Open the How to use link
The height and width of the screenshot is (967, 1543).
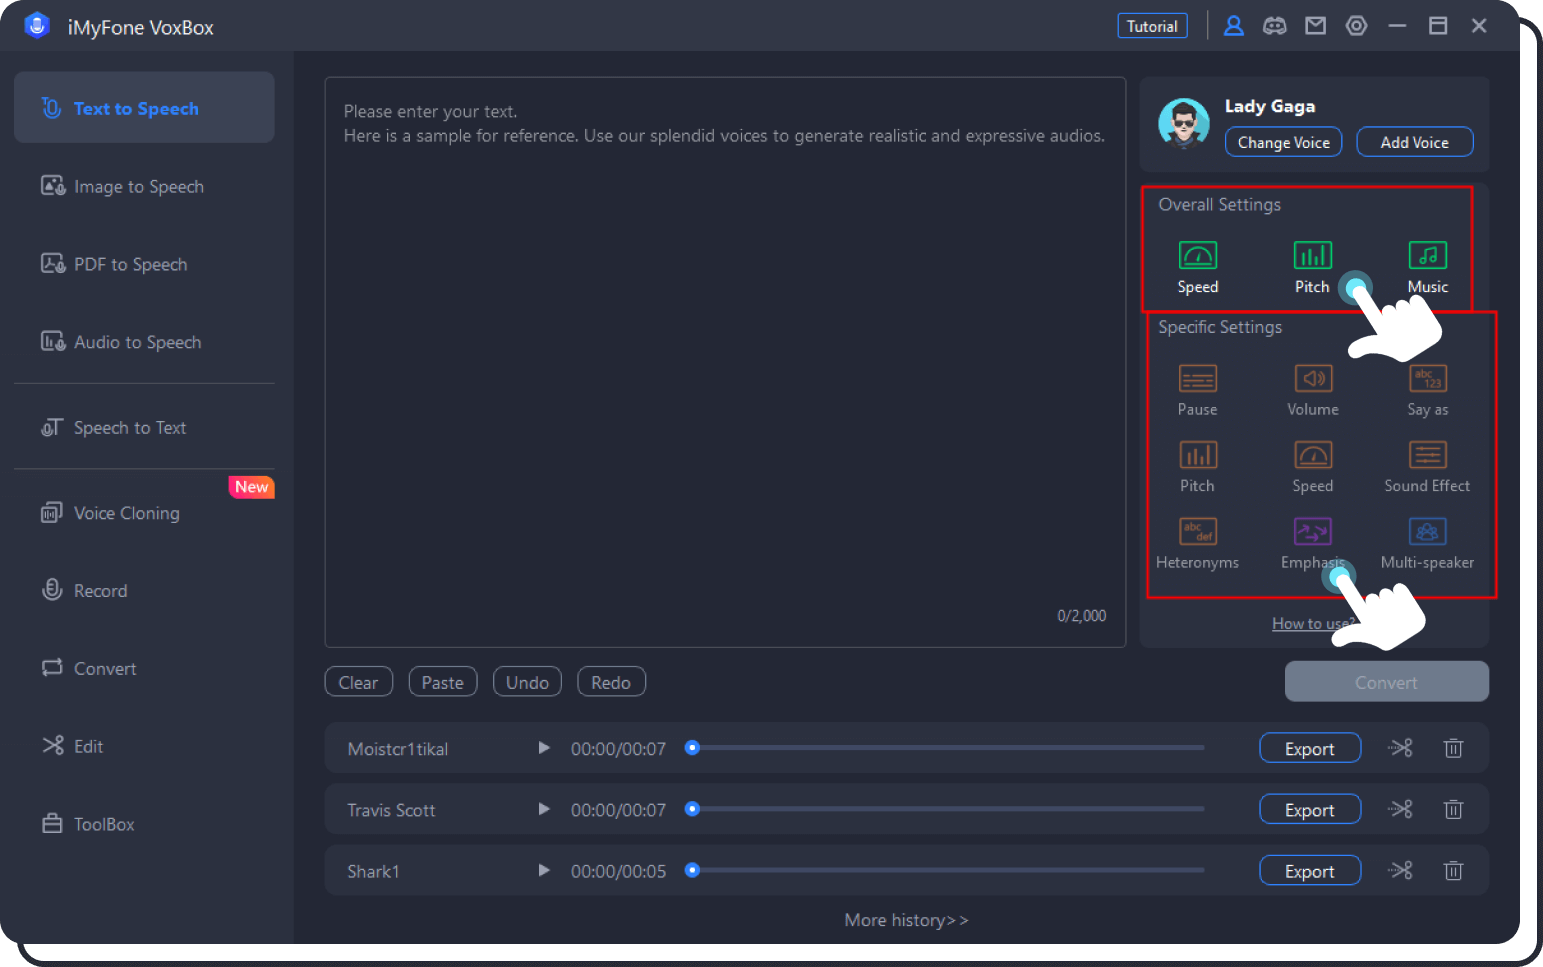pyautogui.click(x=1313, y=623)
